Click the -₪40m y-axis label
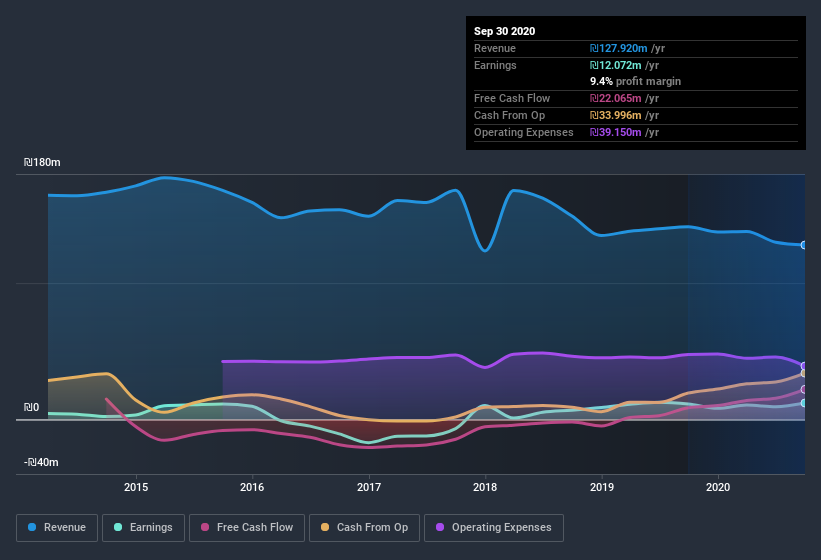Viewport: 821px width, 560px height. tap(41, 462)
